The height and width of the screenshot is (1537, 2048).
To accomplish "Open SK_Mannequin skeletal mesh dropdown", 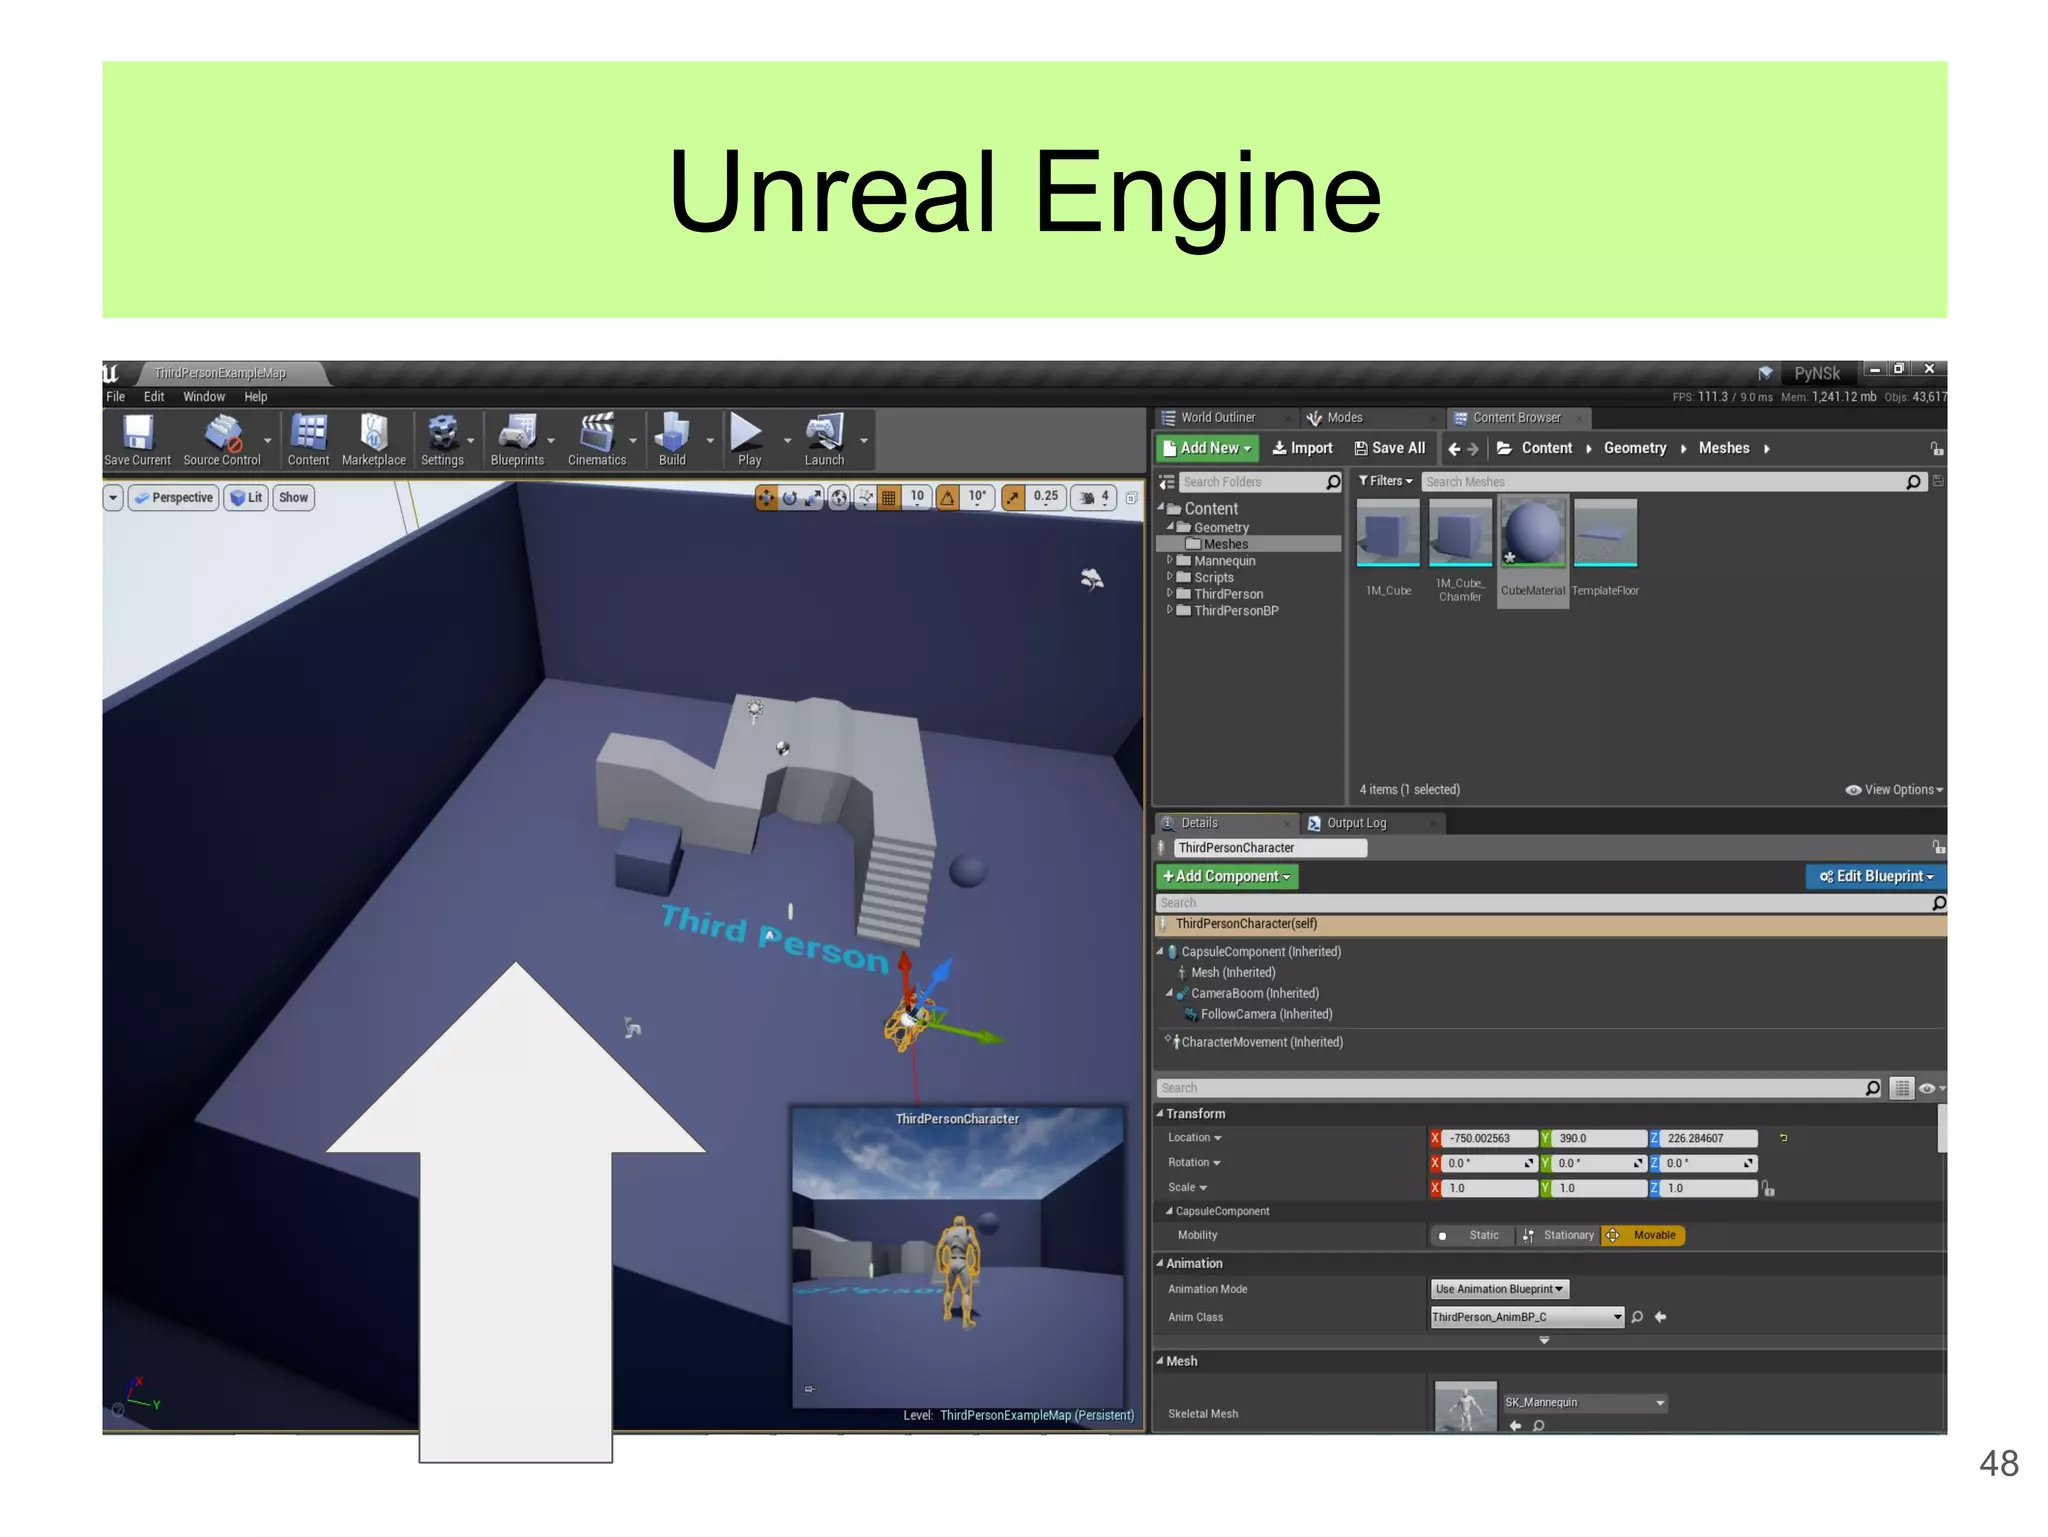I will 1585,1403.
